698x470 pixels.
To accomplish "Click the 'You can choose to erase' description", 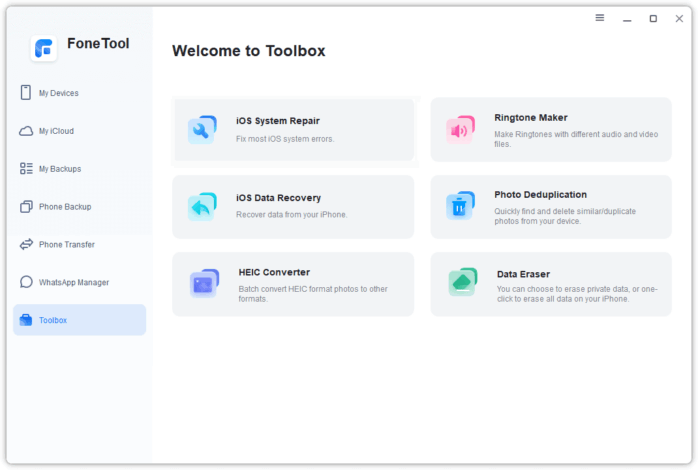I will click(x=577, y=294).
